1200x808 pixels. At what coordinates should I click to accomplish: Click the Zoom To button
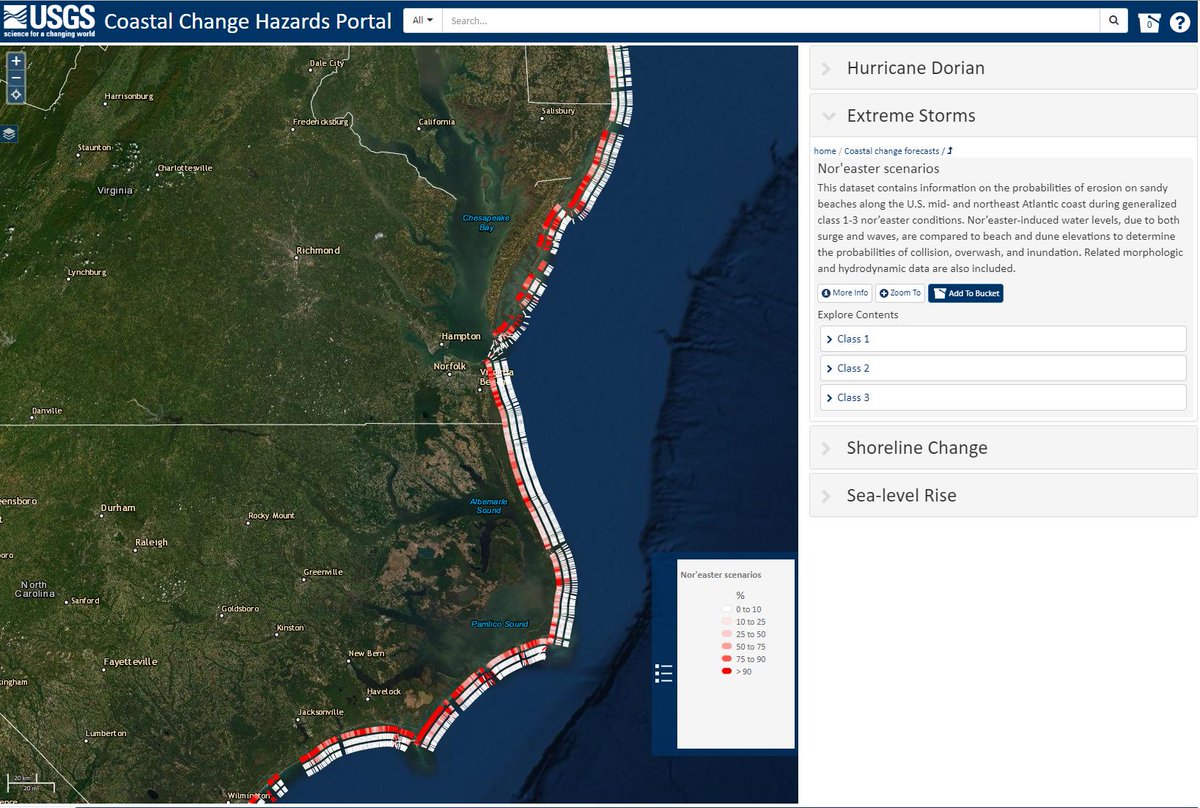[900, 293]
